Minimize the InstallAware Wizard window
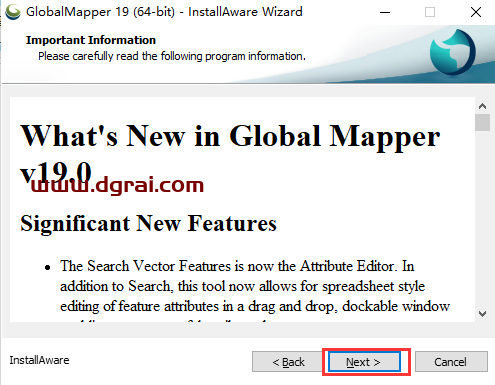Viewport: 495px width, 385px height. (385, 12)
